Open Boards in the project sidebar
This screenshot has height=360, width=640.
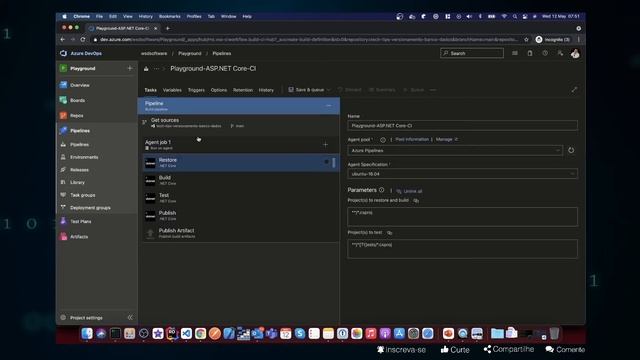click(78, 100)
